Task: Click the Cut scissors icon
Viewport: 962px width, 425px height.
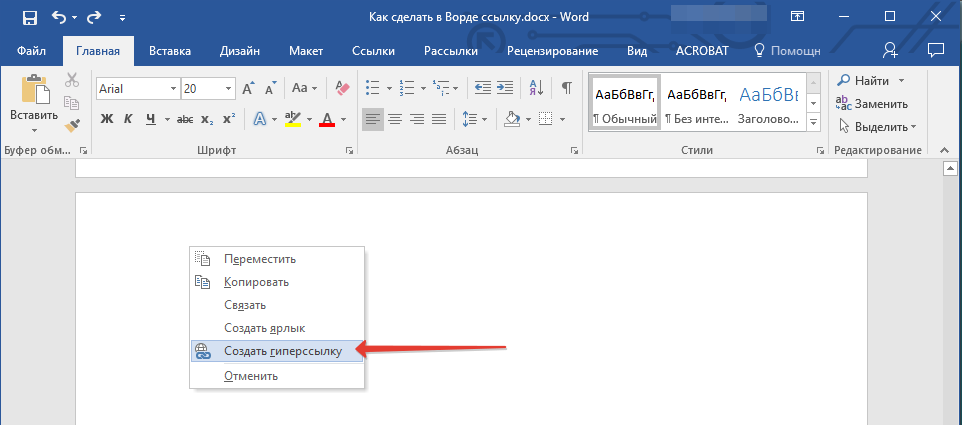Action: (71, 81)
